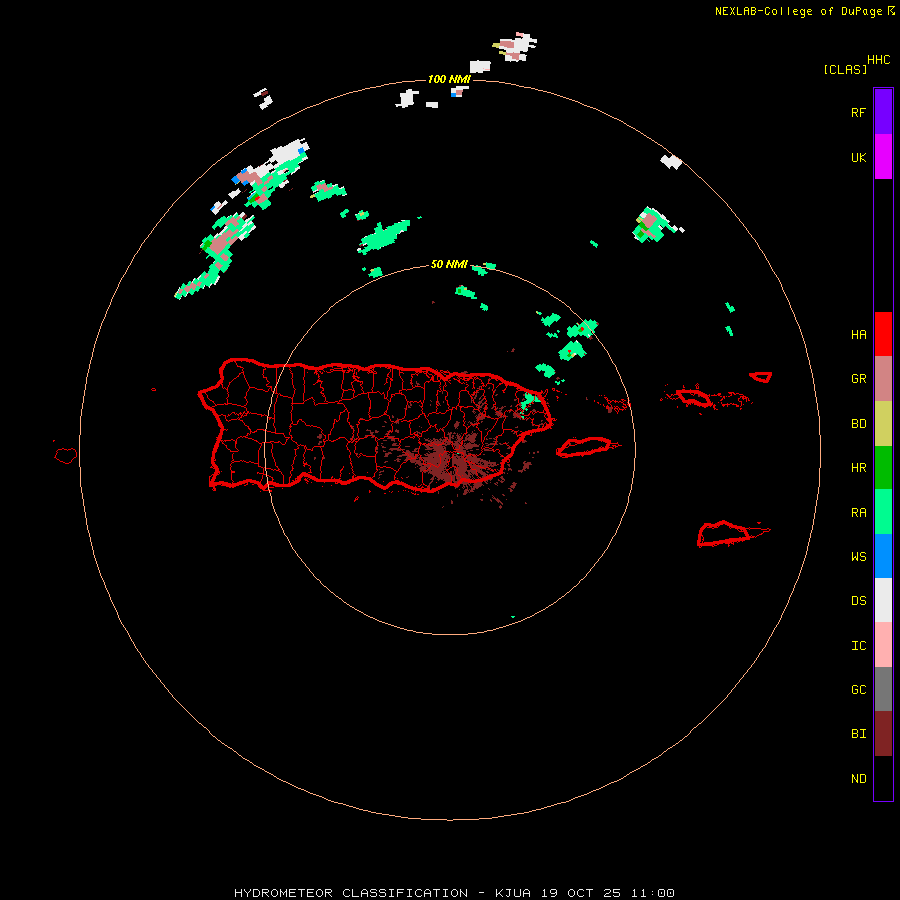Select the GC gray legend swatch
Screen dimensions: 900x900
[x=883, y=689]
